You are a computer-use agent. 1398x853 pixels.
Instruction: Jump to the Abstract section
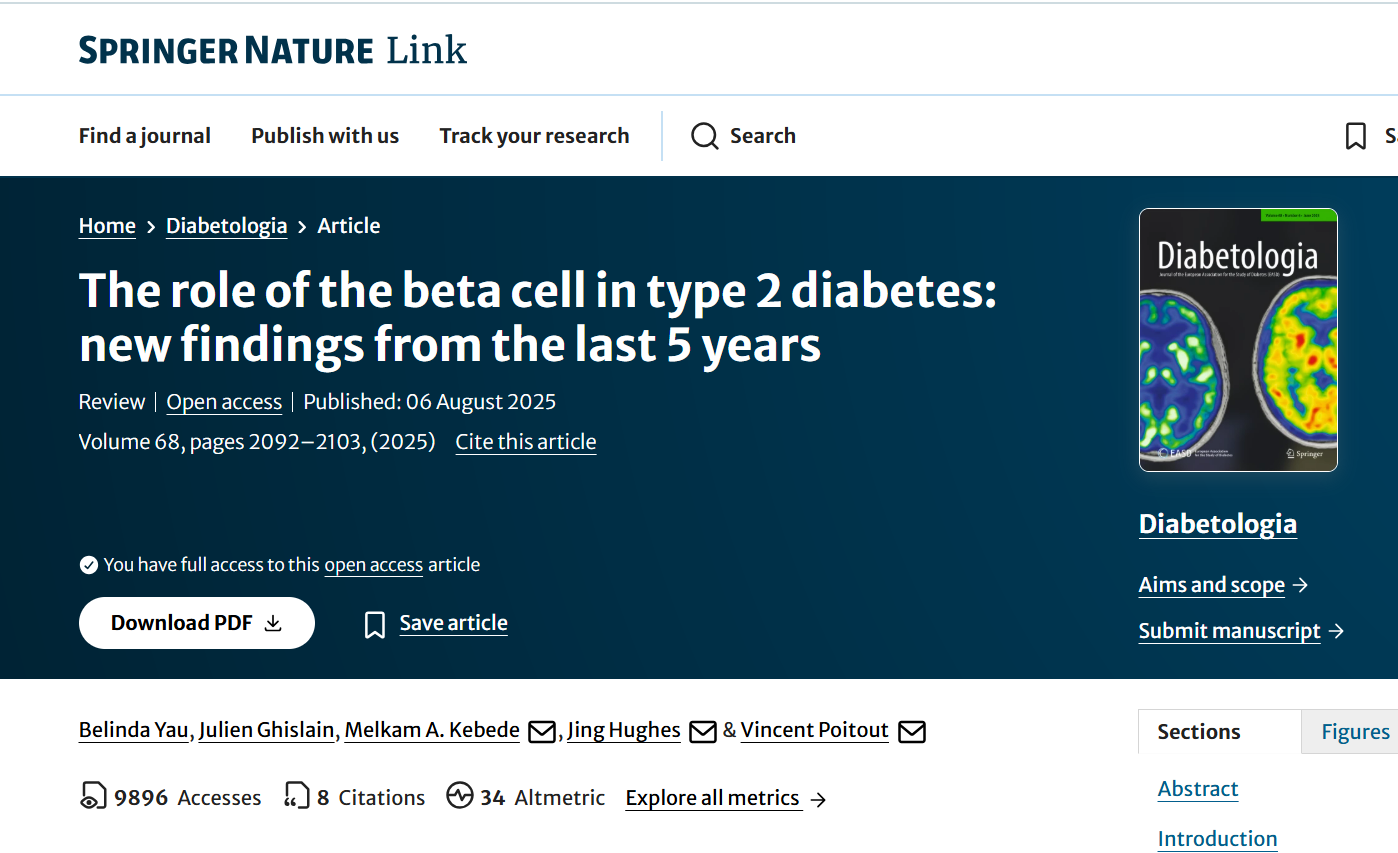(1198, 789)
